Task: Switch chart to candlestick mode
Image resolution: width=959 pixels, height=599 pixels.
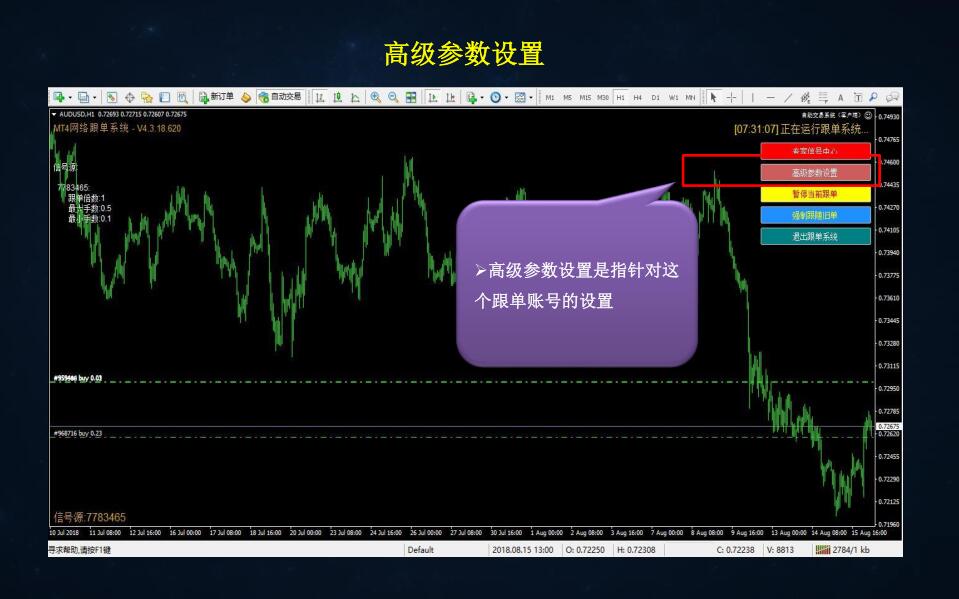Action: pos(338,97)
